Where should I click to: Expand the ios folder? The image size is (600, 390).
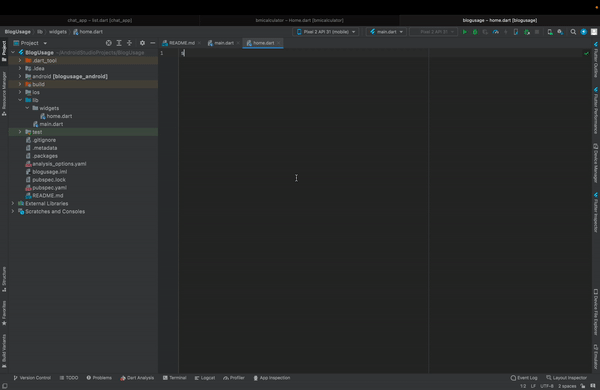[x=20, y=92]
